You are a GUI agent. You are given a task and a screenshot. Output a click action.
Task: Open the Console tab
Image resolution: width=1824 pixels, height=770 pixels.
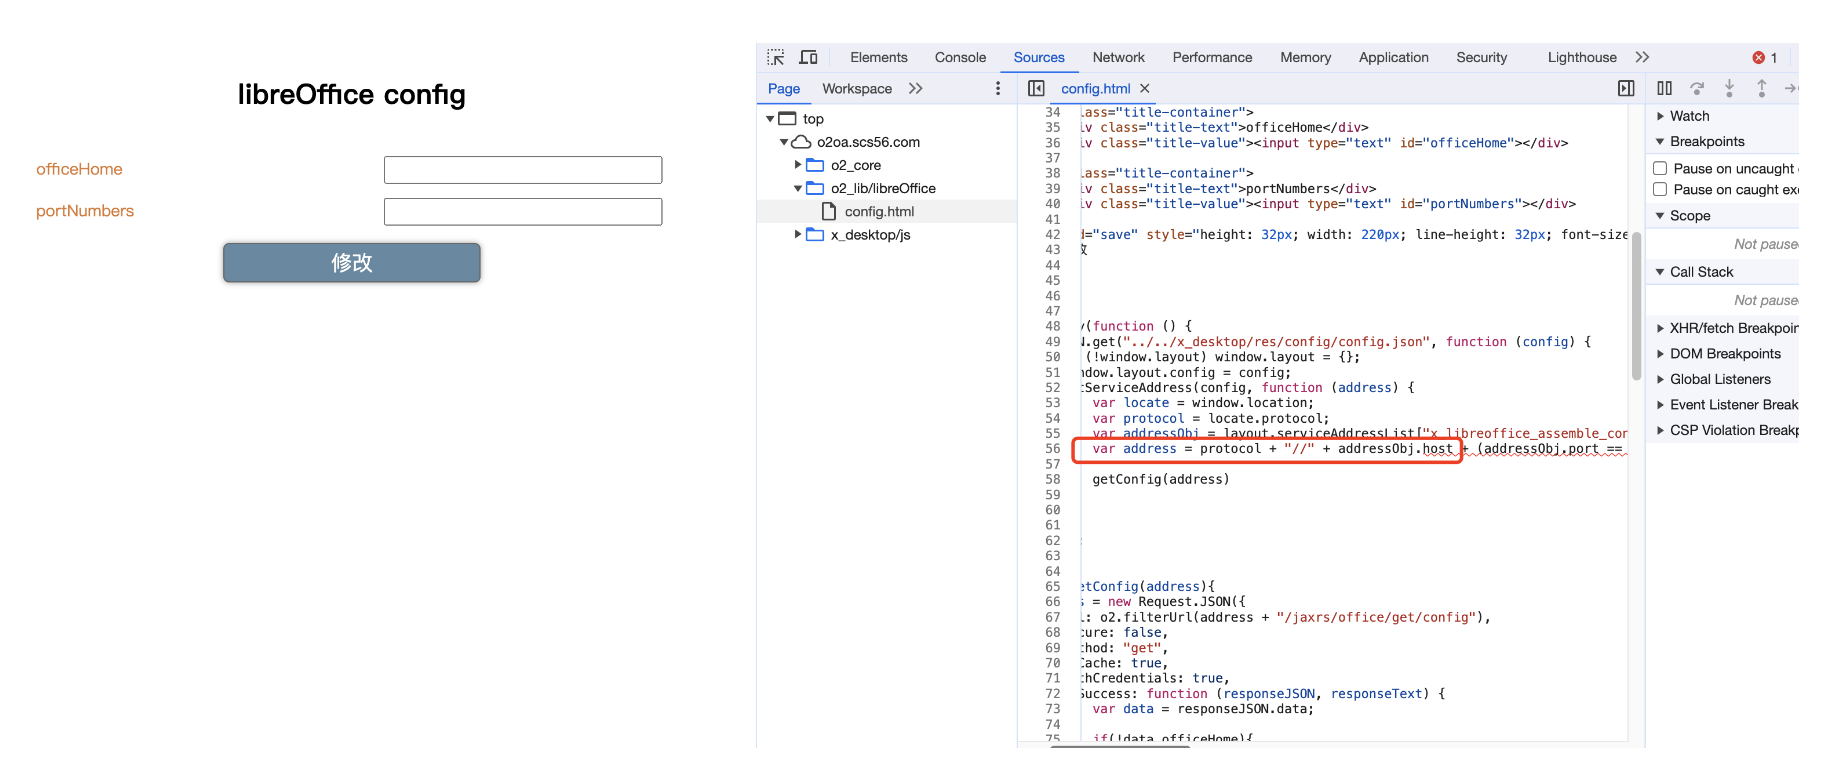click(960, 57)
